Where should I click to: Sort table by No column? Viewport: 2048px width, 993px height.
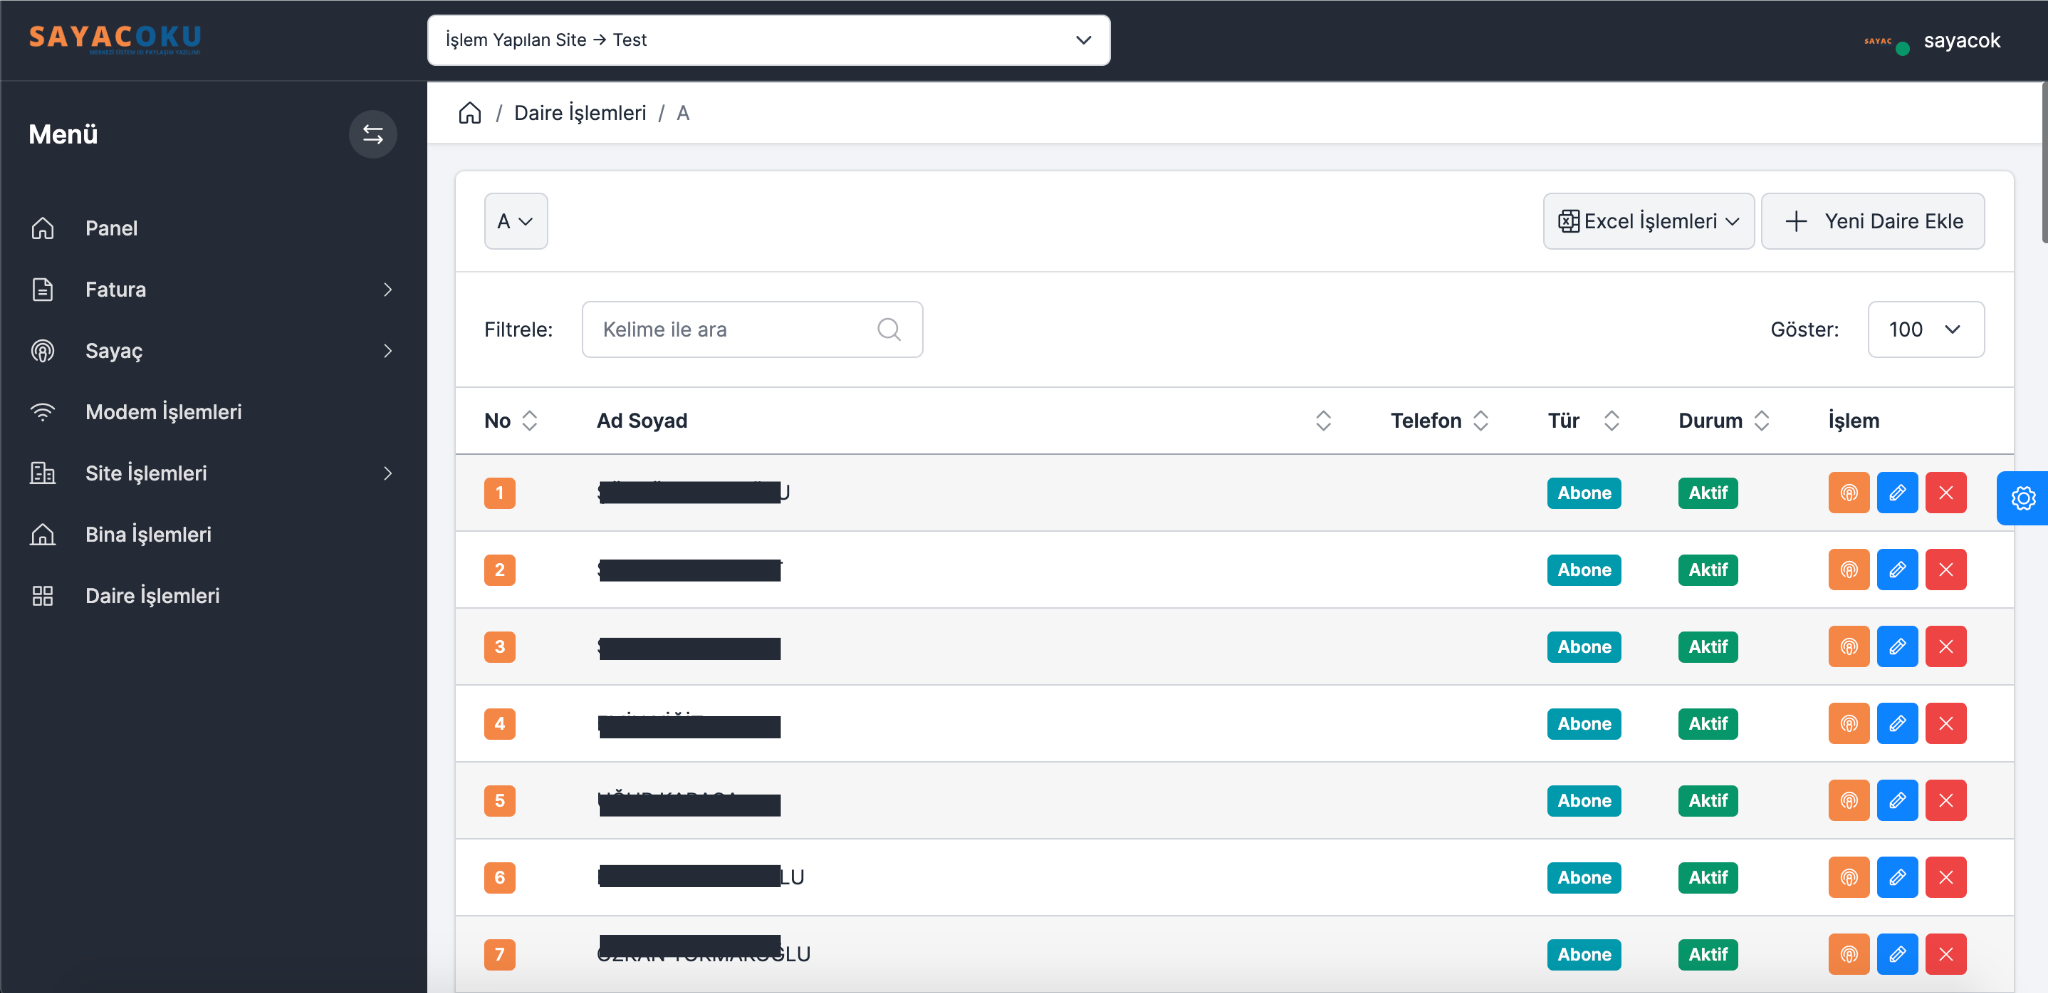[x=530, y=421]
